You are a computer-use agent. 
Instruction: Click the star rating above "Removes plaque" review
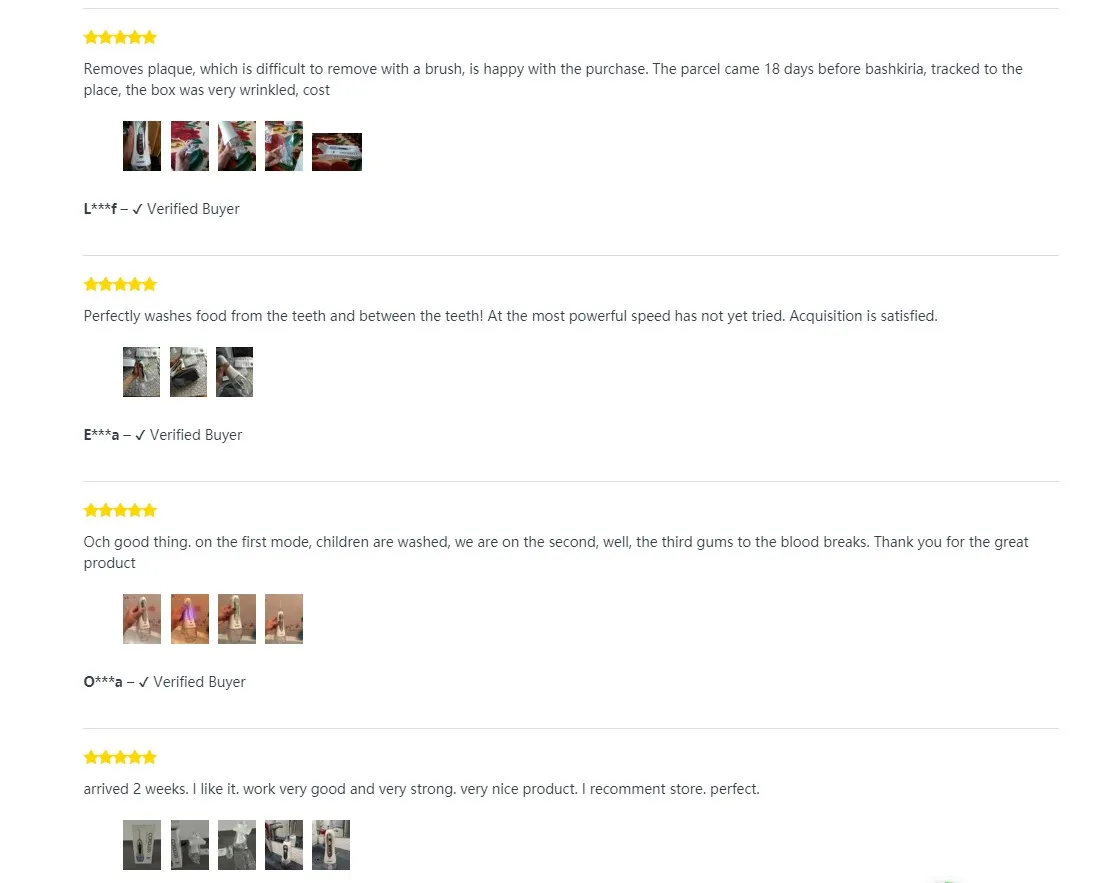[120, 38]
